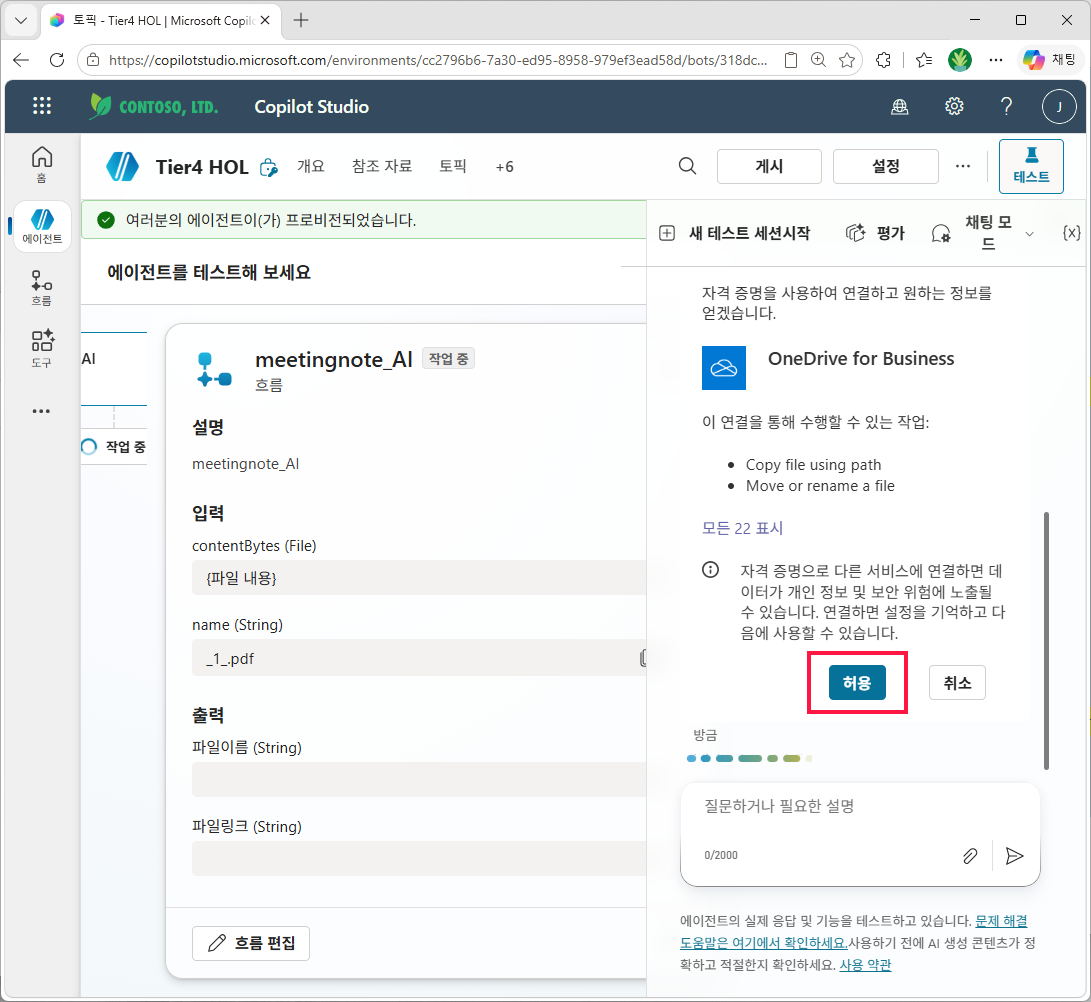Click the Move or rename a file item
Image resolution: width=1091 pixels, height=1002 pixels.
(x=820, y=486)
